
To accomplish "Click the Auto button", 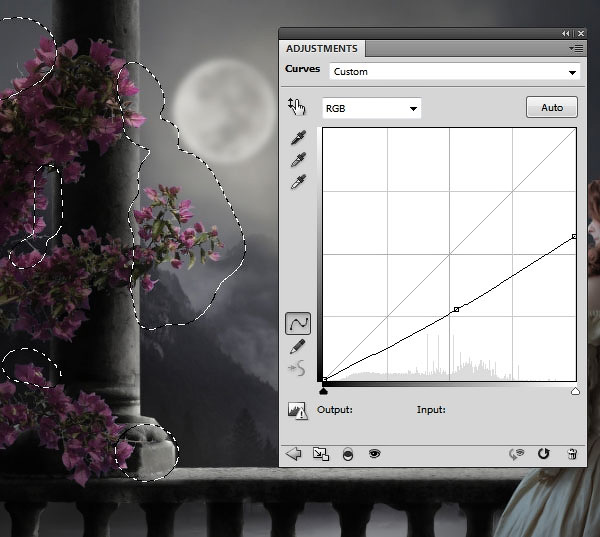I will point(552,107).
